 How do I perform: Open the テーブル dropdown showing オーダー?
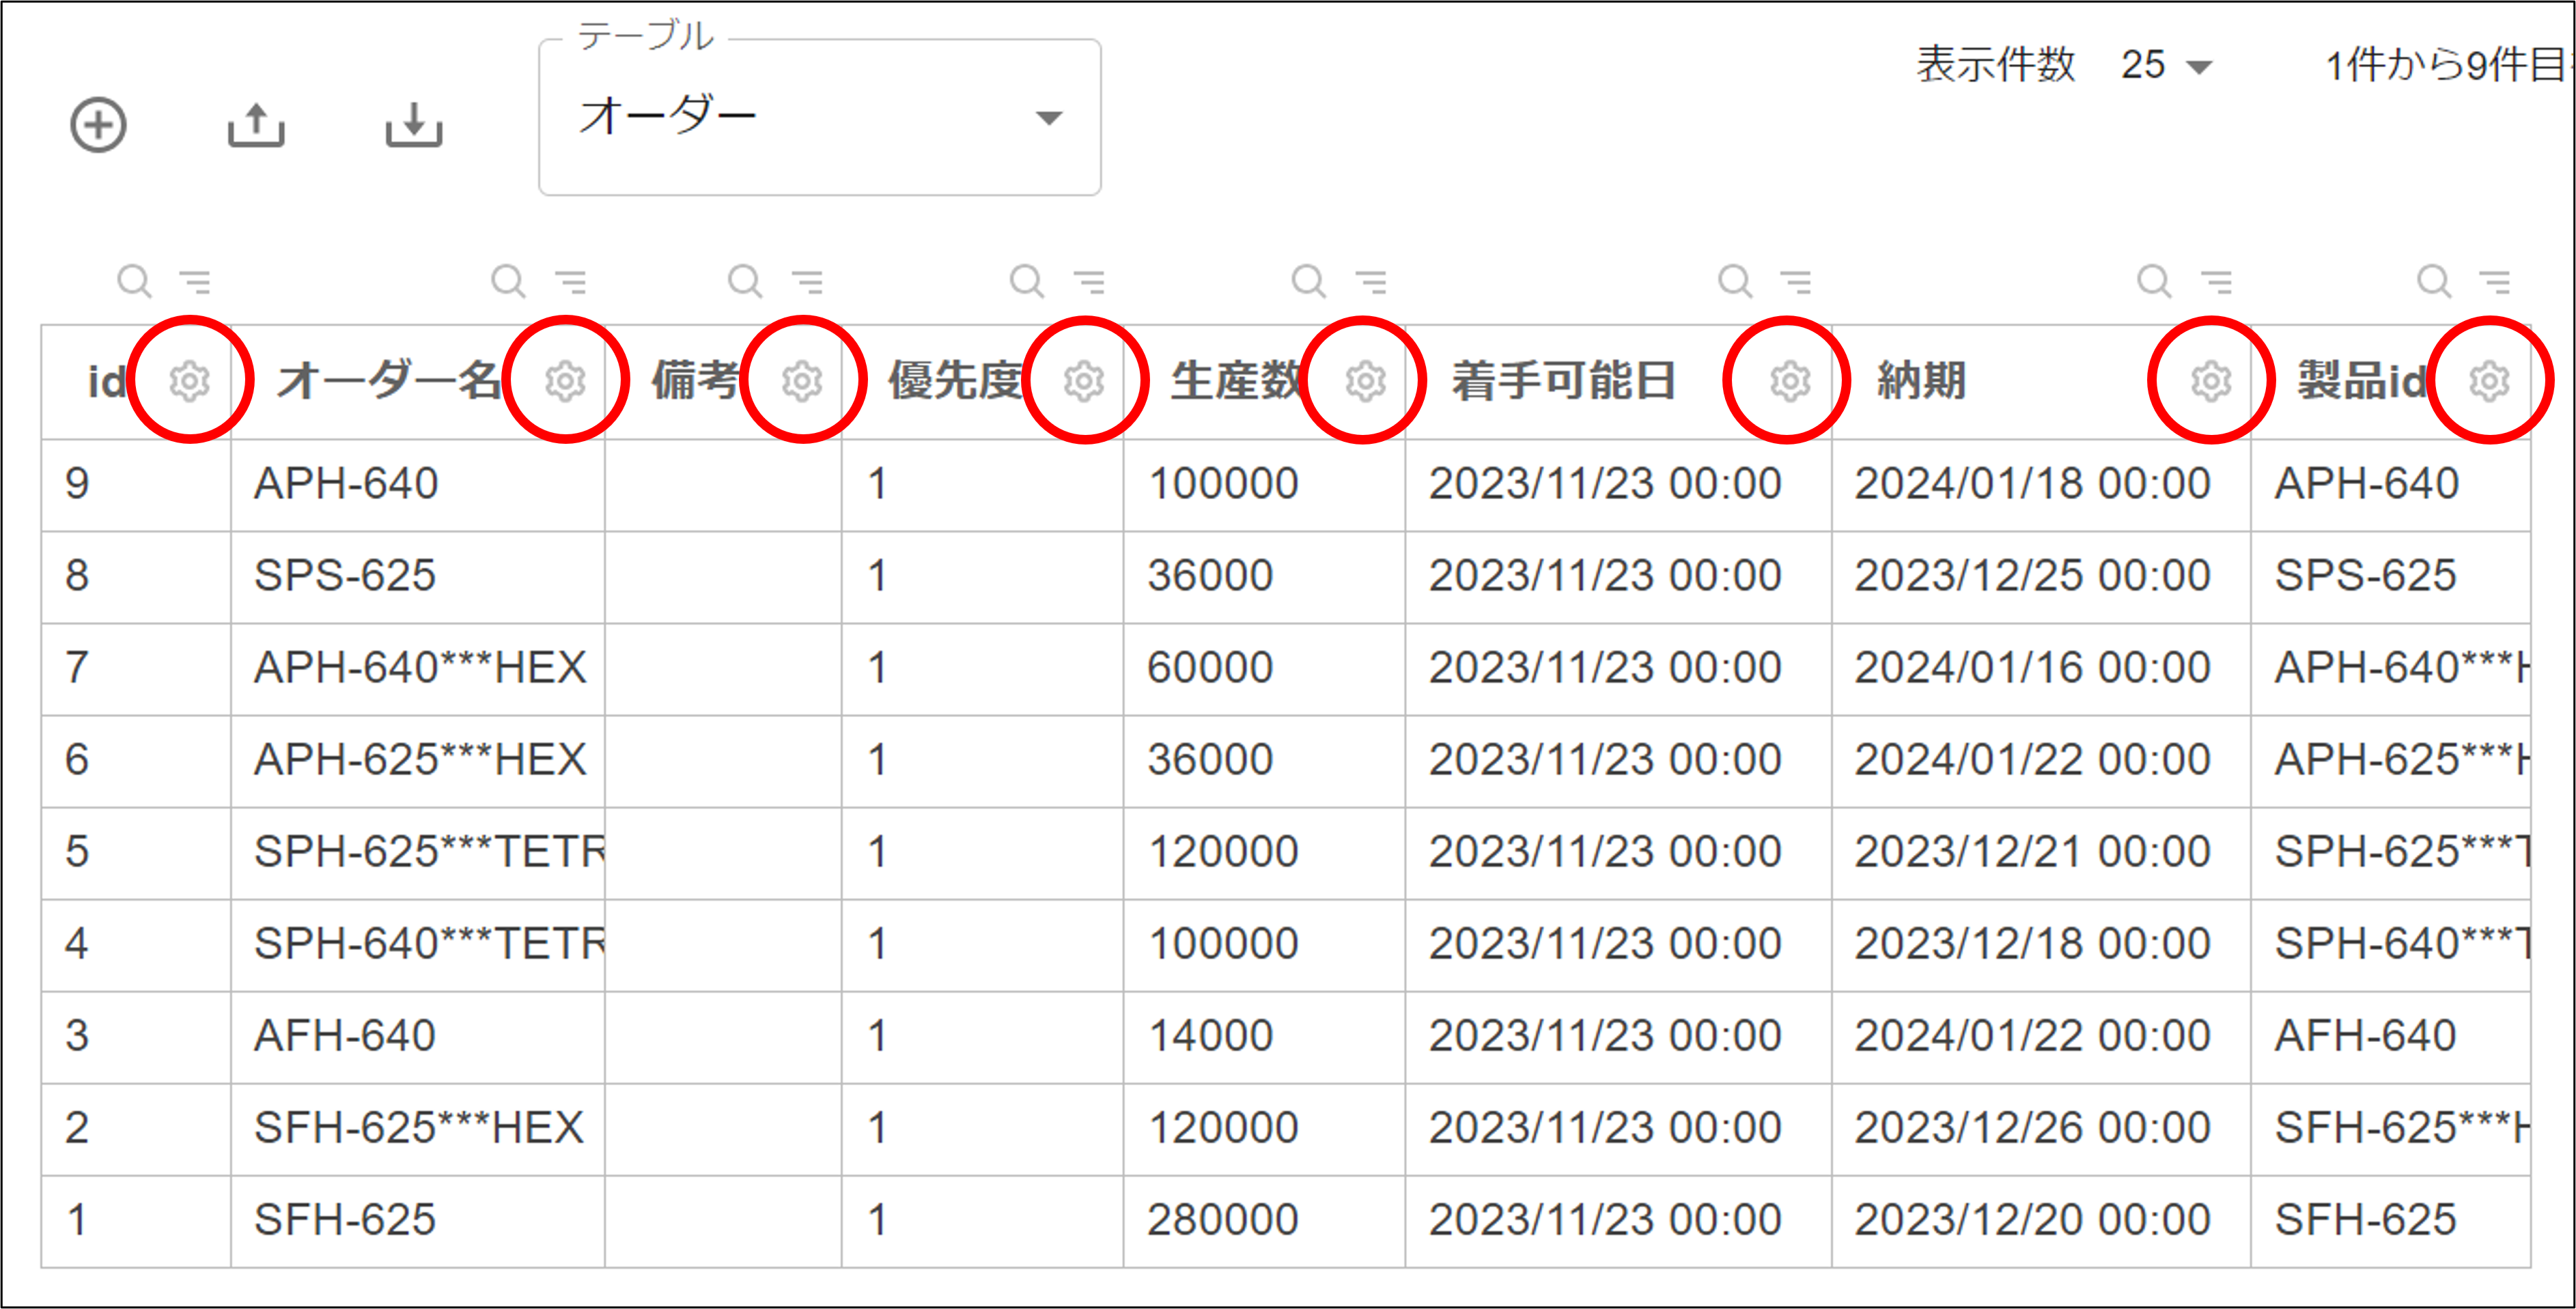(820, 117)
